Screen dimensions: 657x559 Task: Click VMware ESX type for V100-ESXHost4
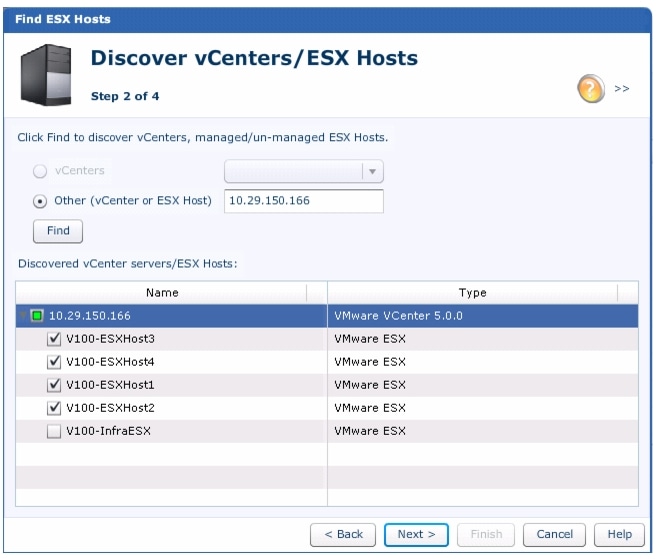pyautogui.click(x=370, y=362)
